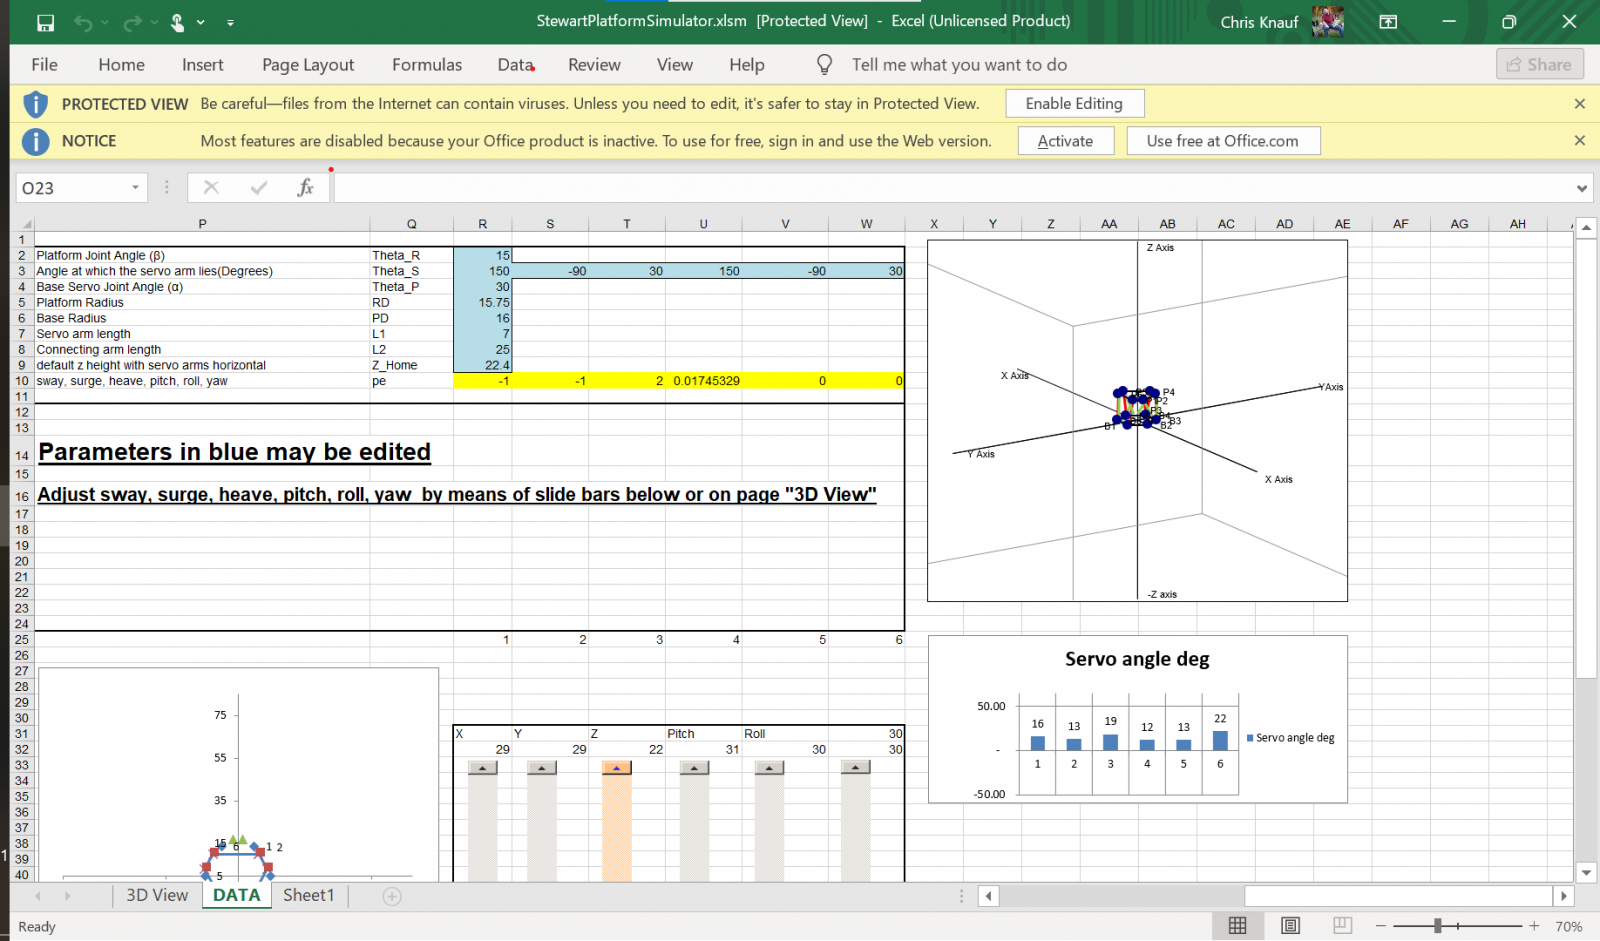This screenshot has height=941, width=1600.
Task: Open the Help ribbon tab
Action: pos(747,65)
